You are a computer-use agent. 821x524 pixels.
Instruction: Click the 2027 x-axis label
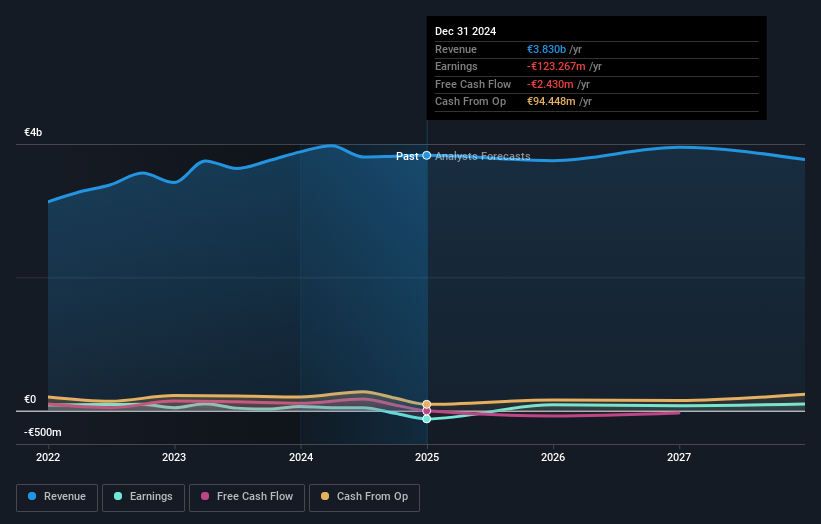pos(679,457)
